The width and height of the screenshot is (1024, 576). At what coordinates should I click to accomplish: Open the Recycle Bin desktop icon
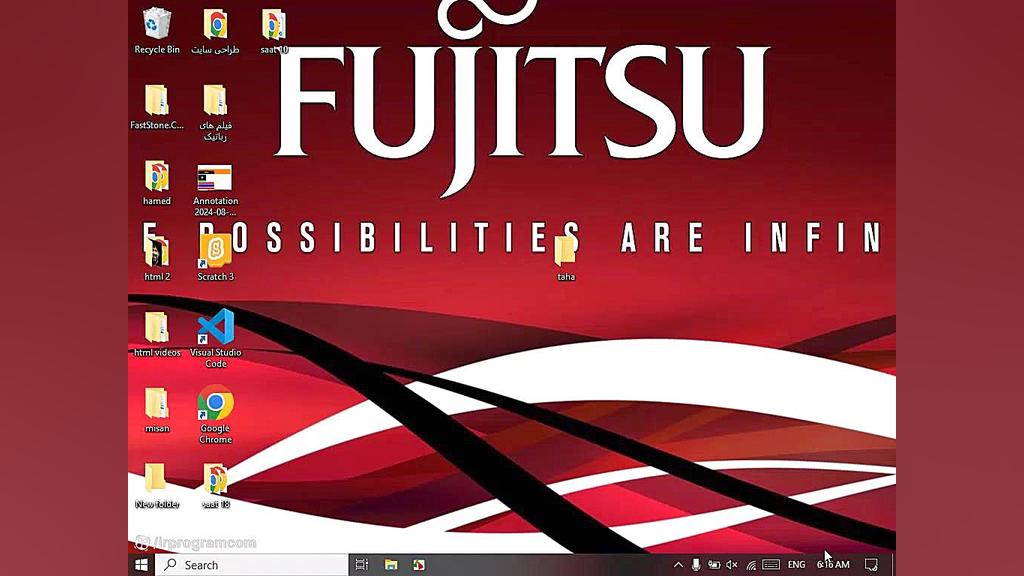(157, 31)
